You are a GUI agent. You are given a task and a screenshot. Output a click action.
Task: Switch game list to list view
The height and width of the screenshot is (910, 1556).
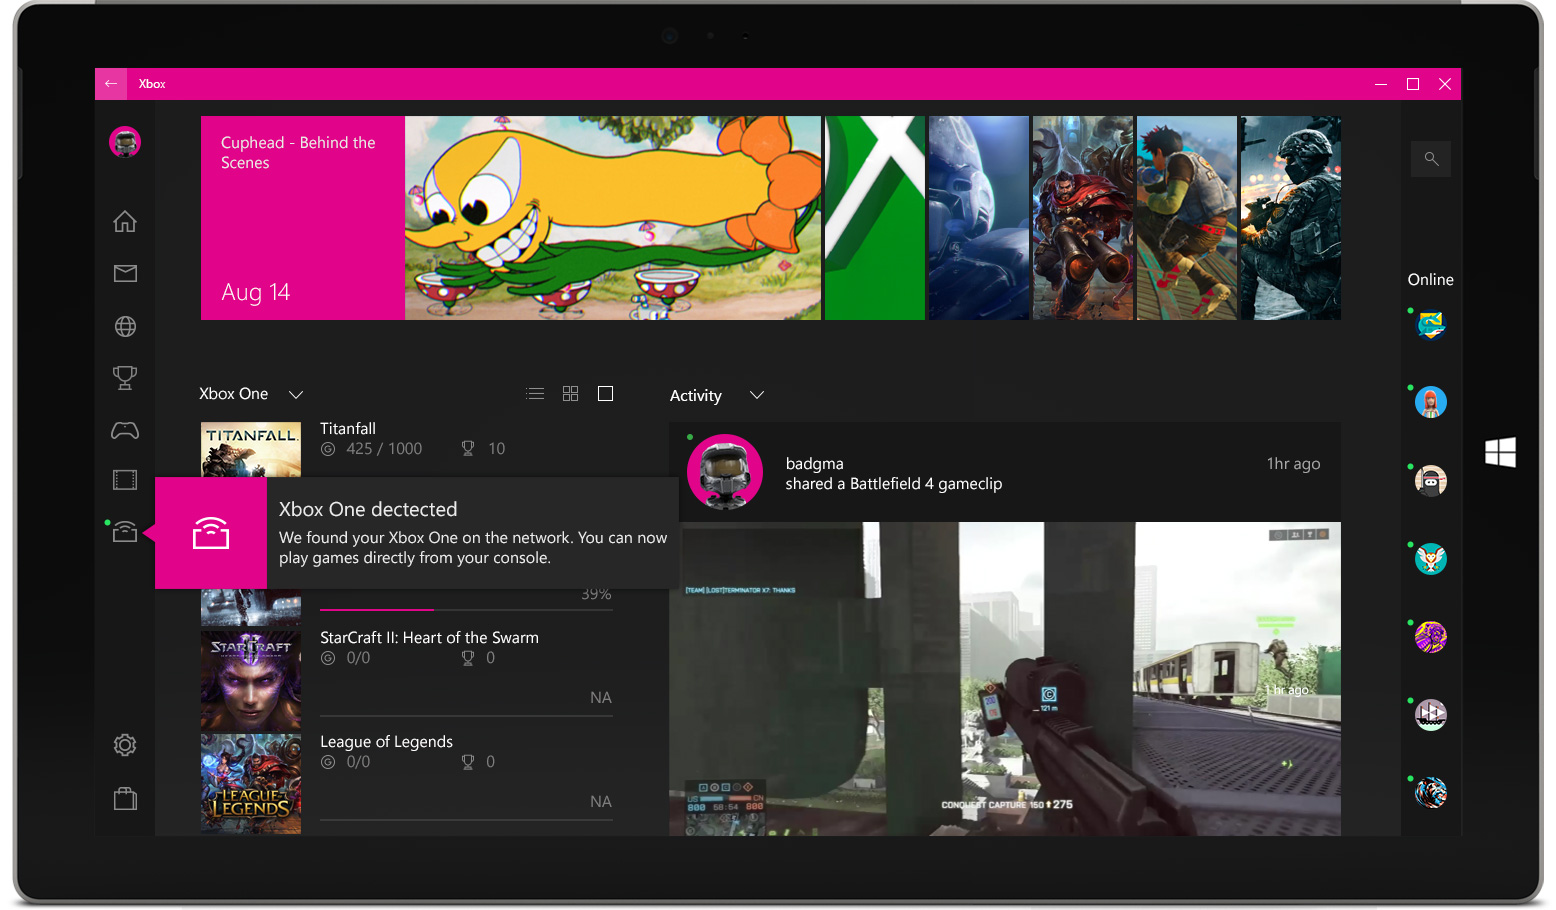pos(535,393)
